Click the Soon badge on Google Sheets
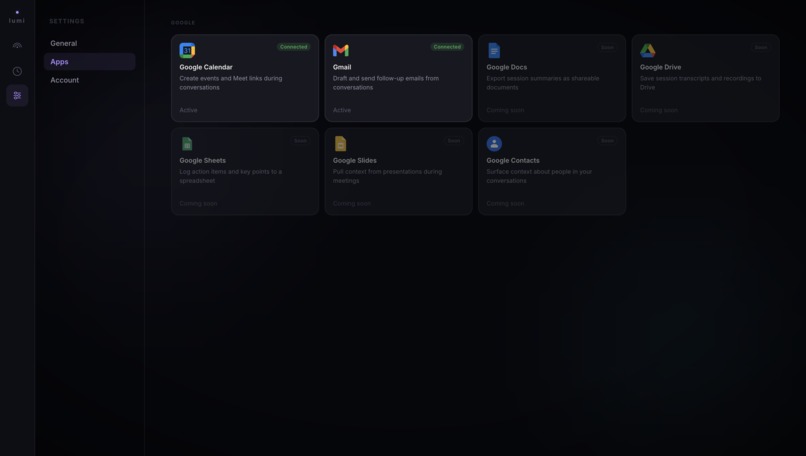Screen dimensions: 806x456 (300, 140)
